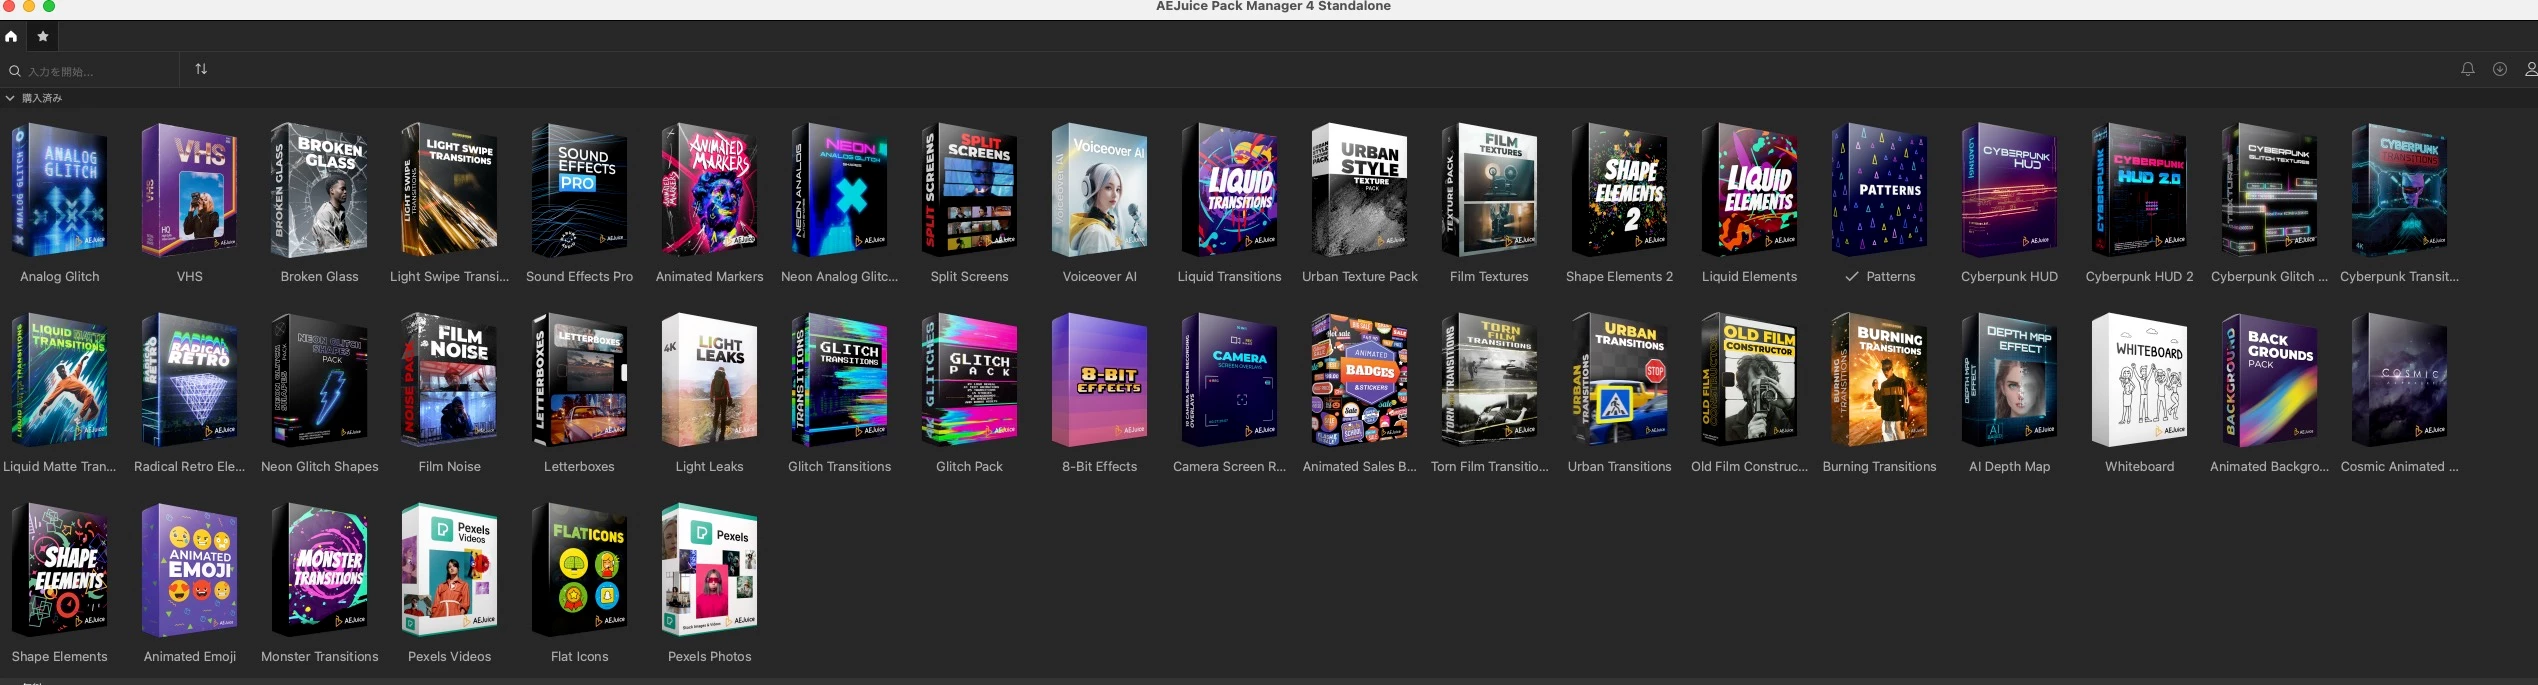Open the Sound Effects Pro pack
The image size is (2538, 685).
click(580, 190)
